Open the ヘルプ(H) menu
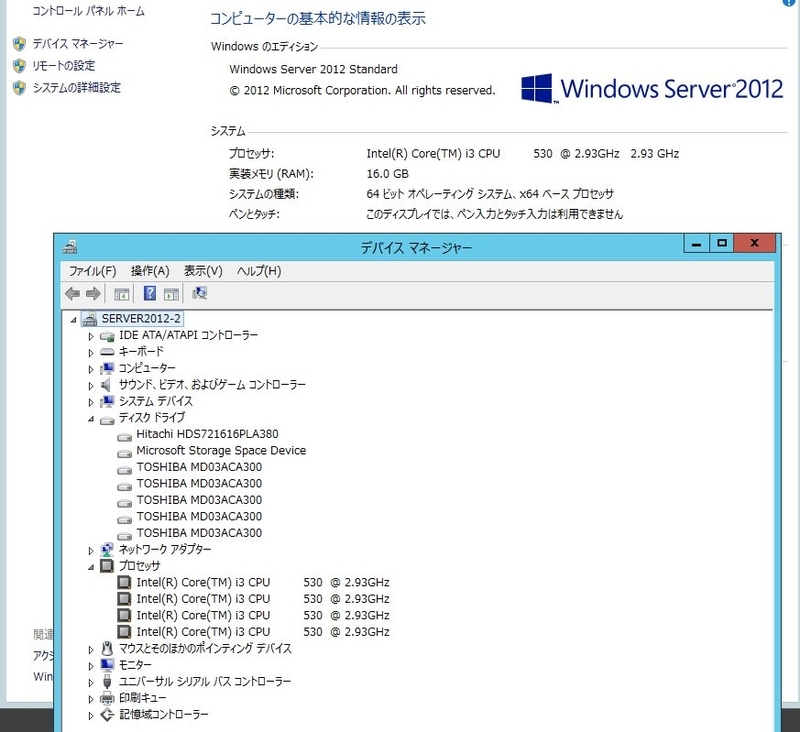The height and width of the screenshot is (732, 800). click(259, 271)
